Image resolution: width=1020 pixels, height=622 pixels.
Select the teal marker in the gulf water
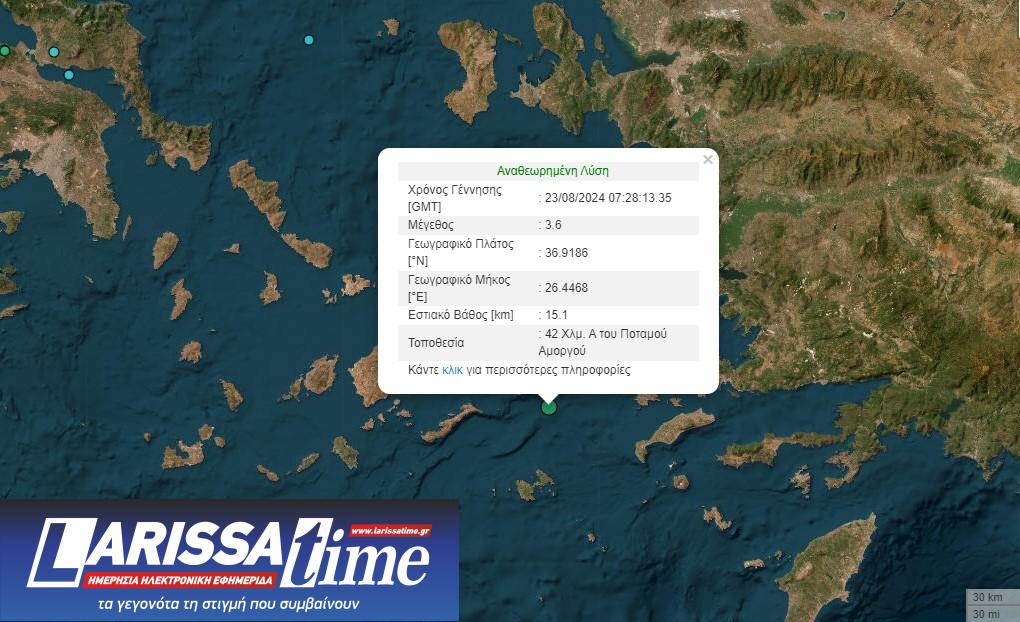click(x=69, y=75)
